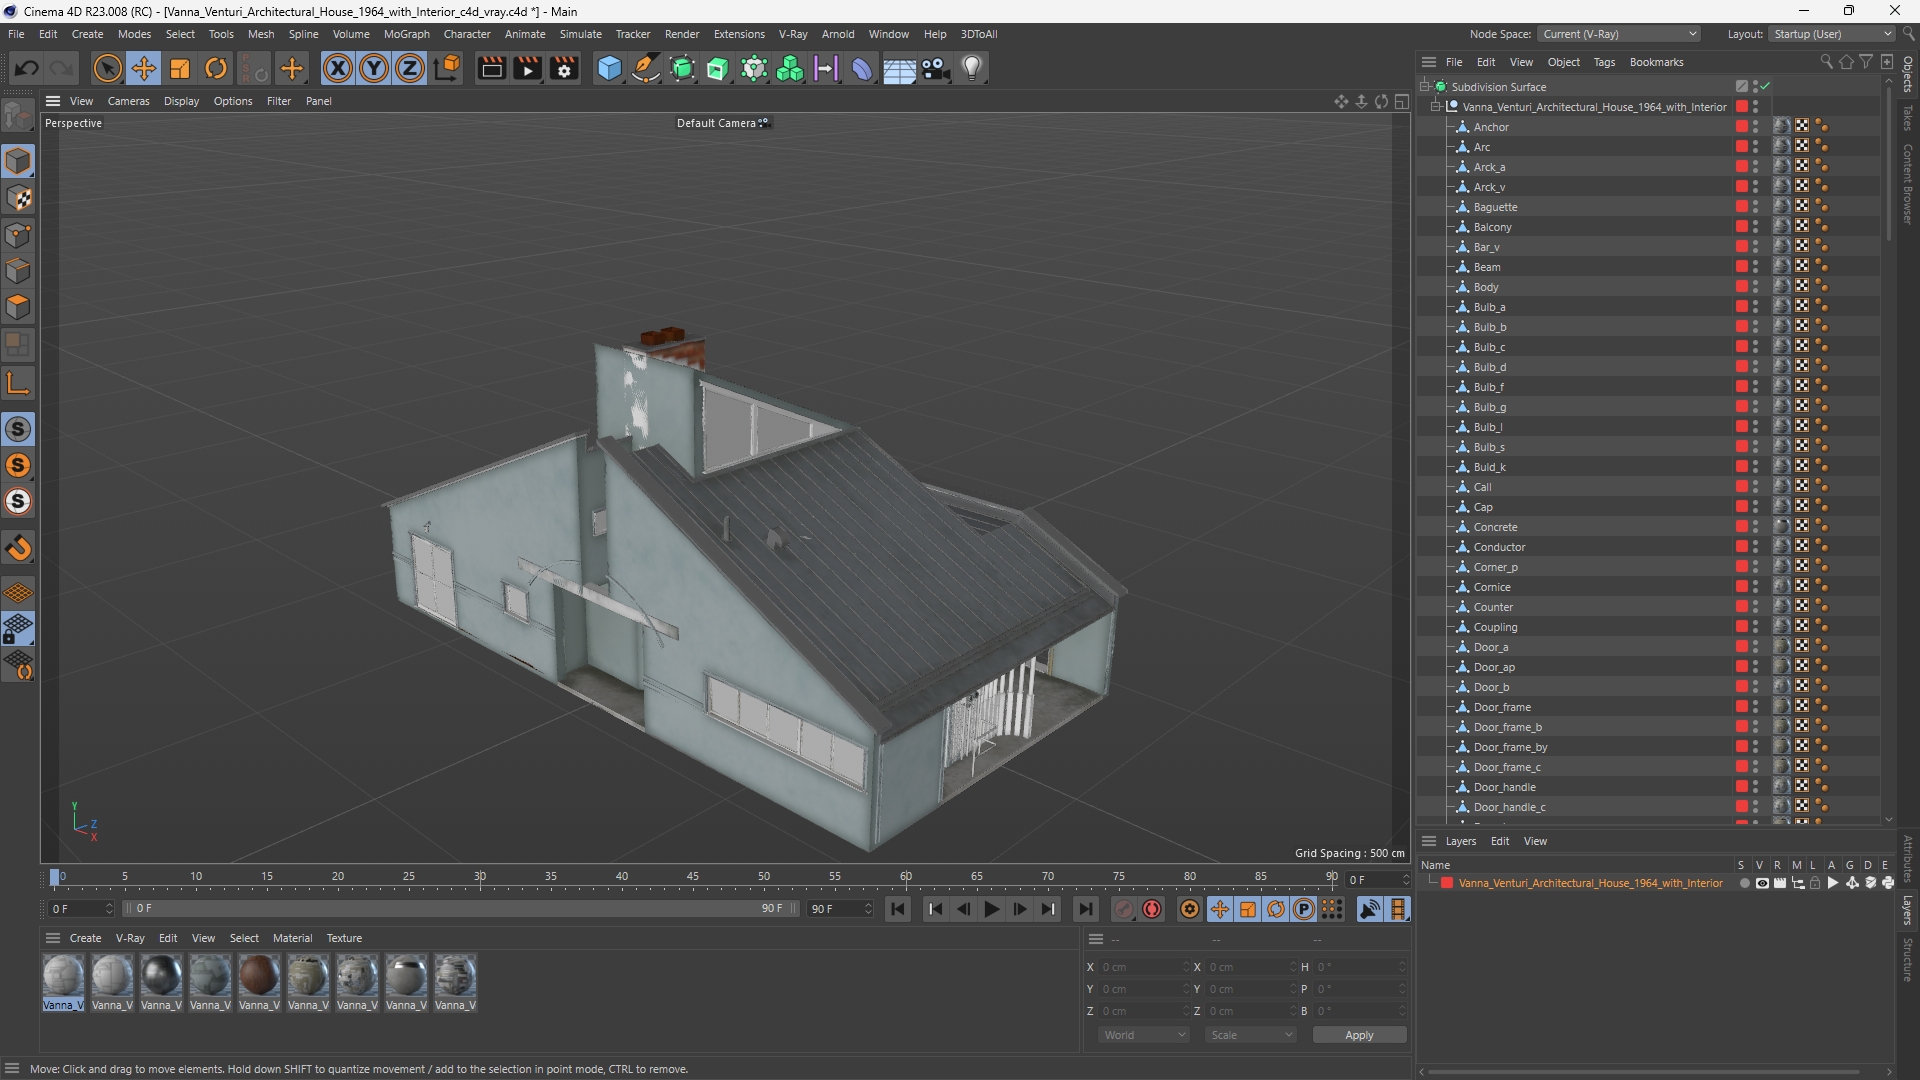Play the animation forward
This screenshot has height=1080, width=1920.
click(x=991, y=909)
